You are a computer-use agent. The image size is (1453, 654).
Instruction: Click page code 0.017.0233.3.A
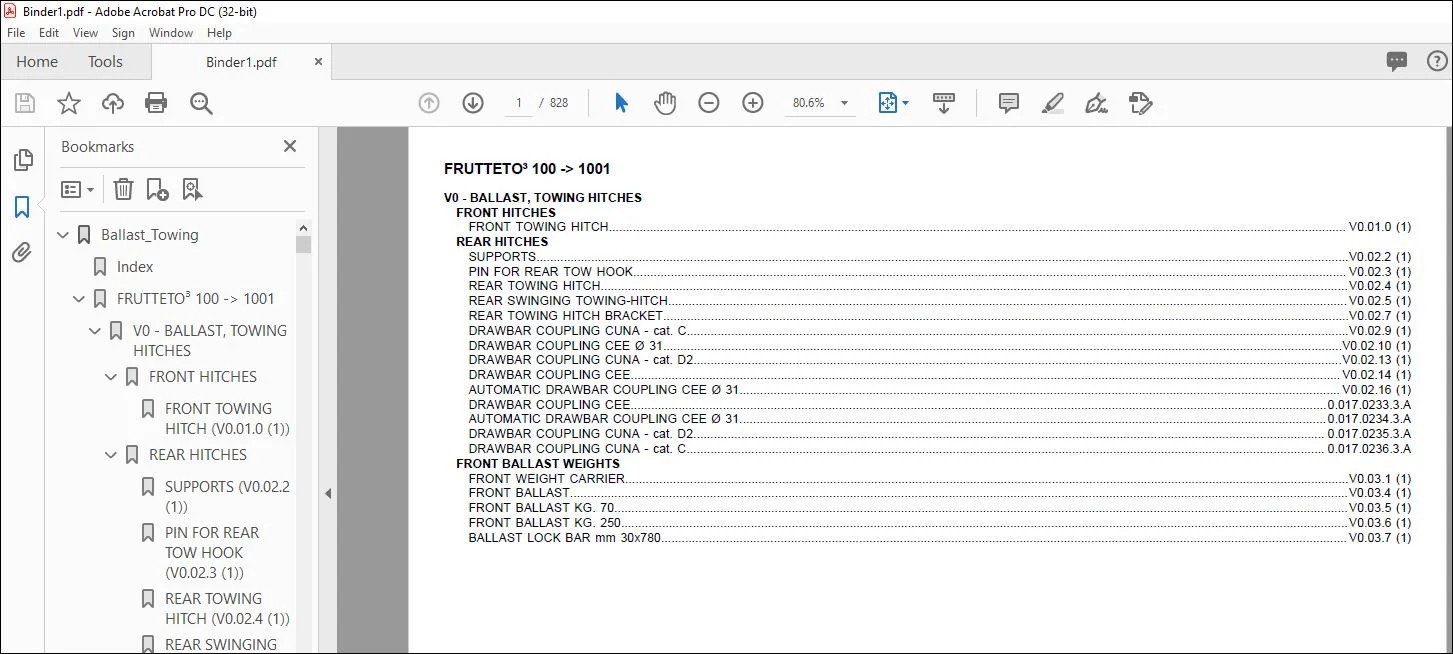click(x=1369, y=405)
